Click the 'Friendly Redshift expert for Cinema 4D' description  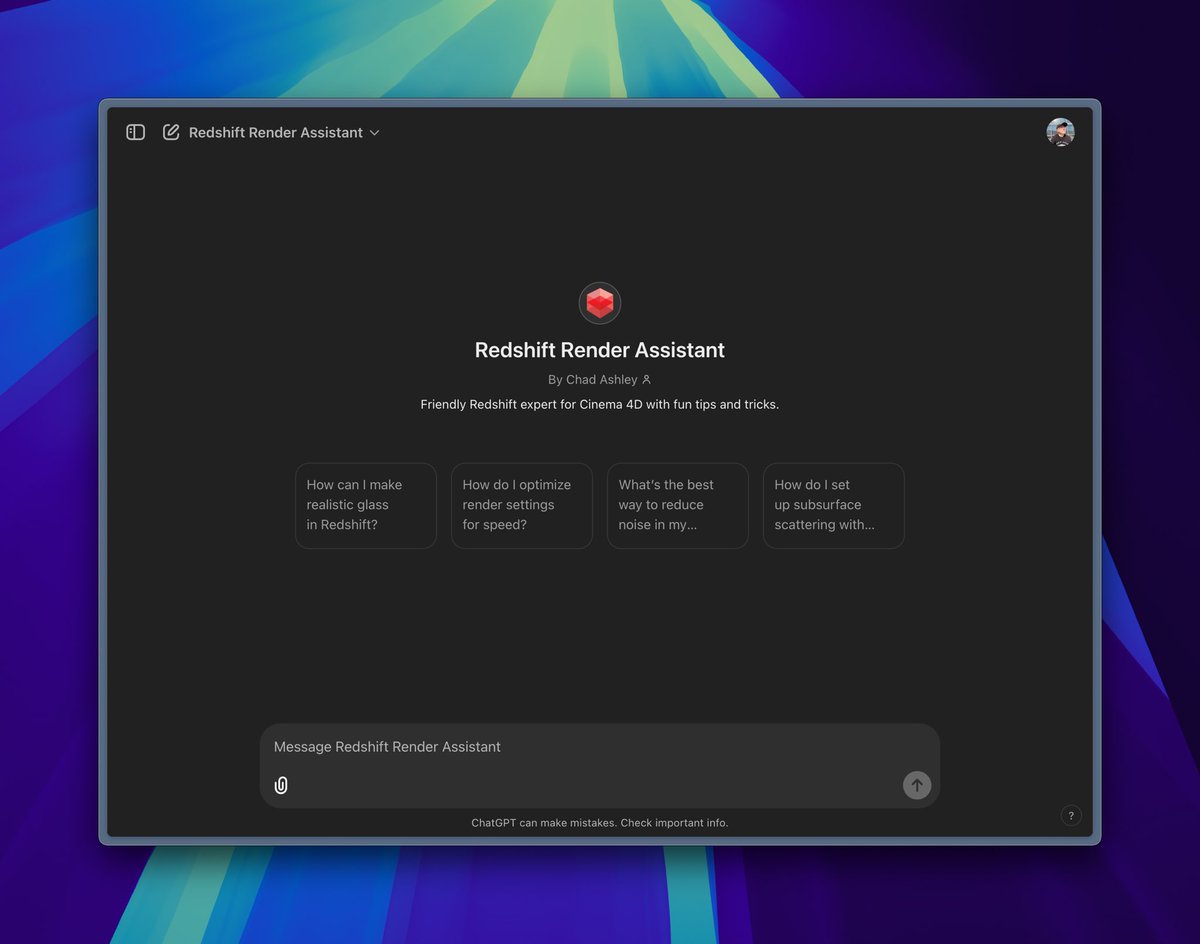(600, 404)
